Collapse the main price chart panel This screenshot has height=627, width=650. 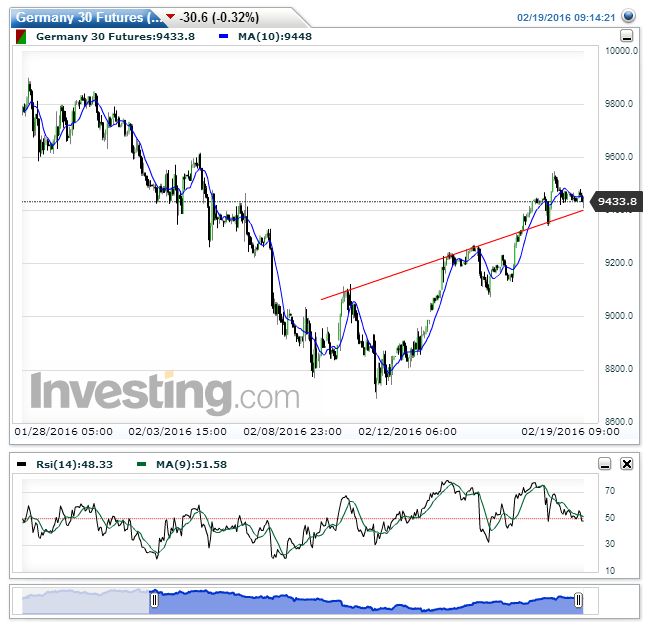coord(627,36)
